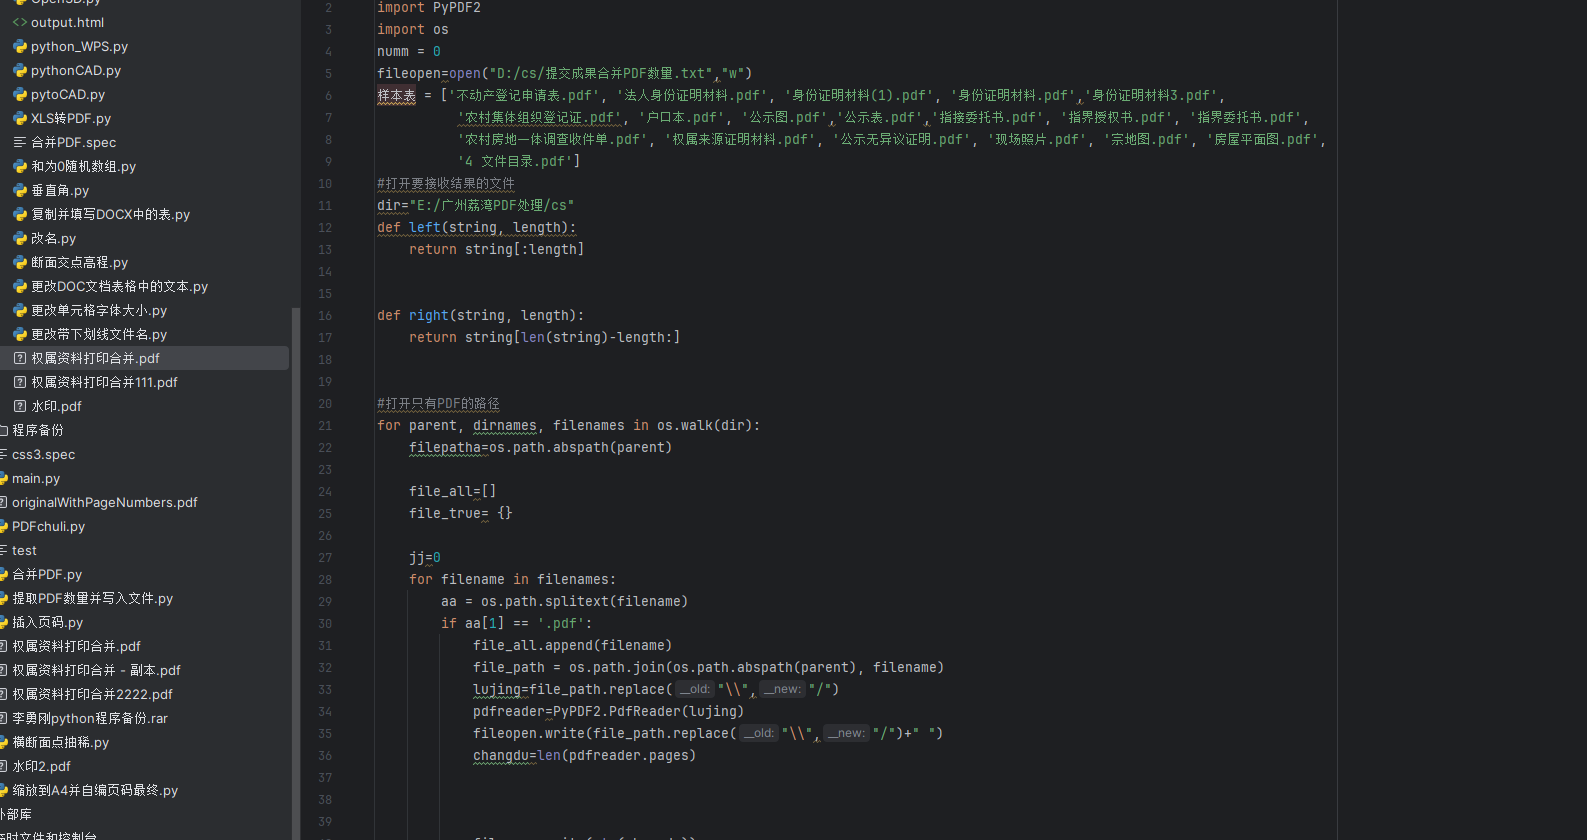Click the Python icon beside pytoCAD.py
Viewport: 1587px width, 840px height.
20,94
